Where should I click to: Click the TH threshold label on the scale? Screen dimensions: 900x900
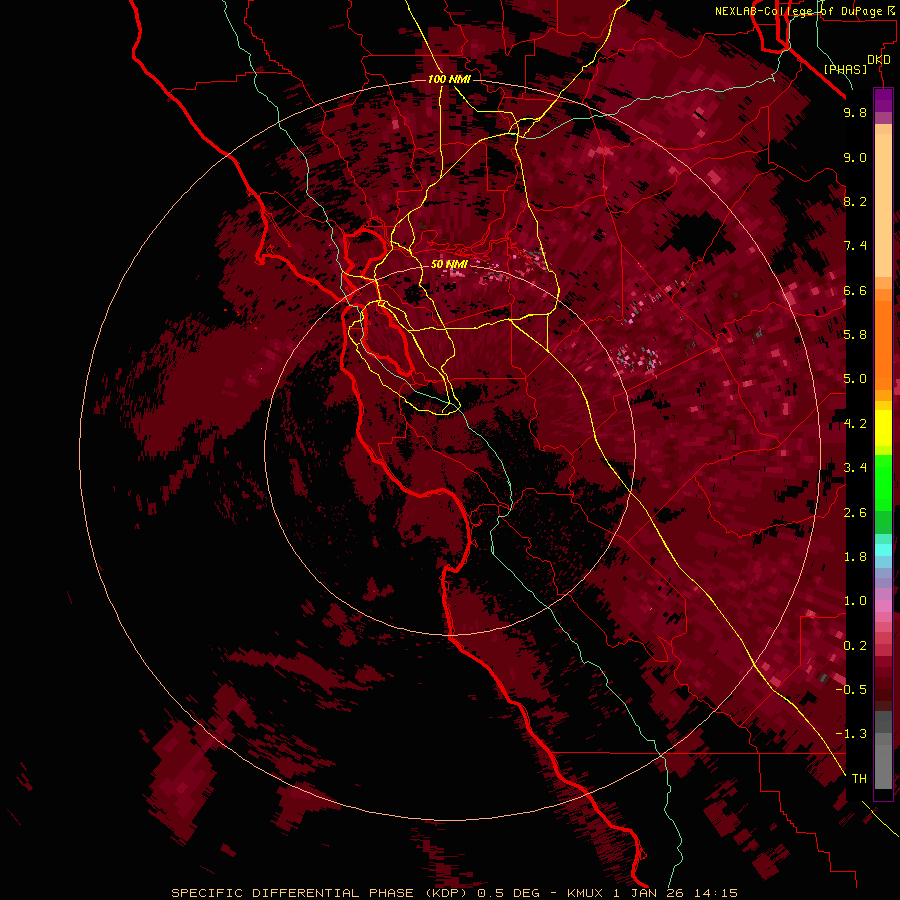point(859,778)
